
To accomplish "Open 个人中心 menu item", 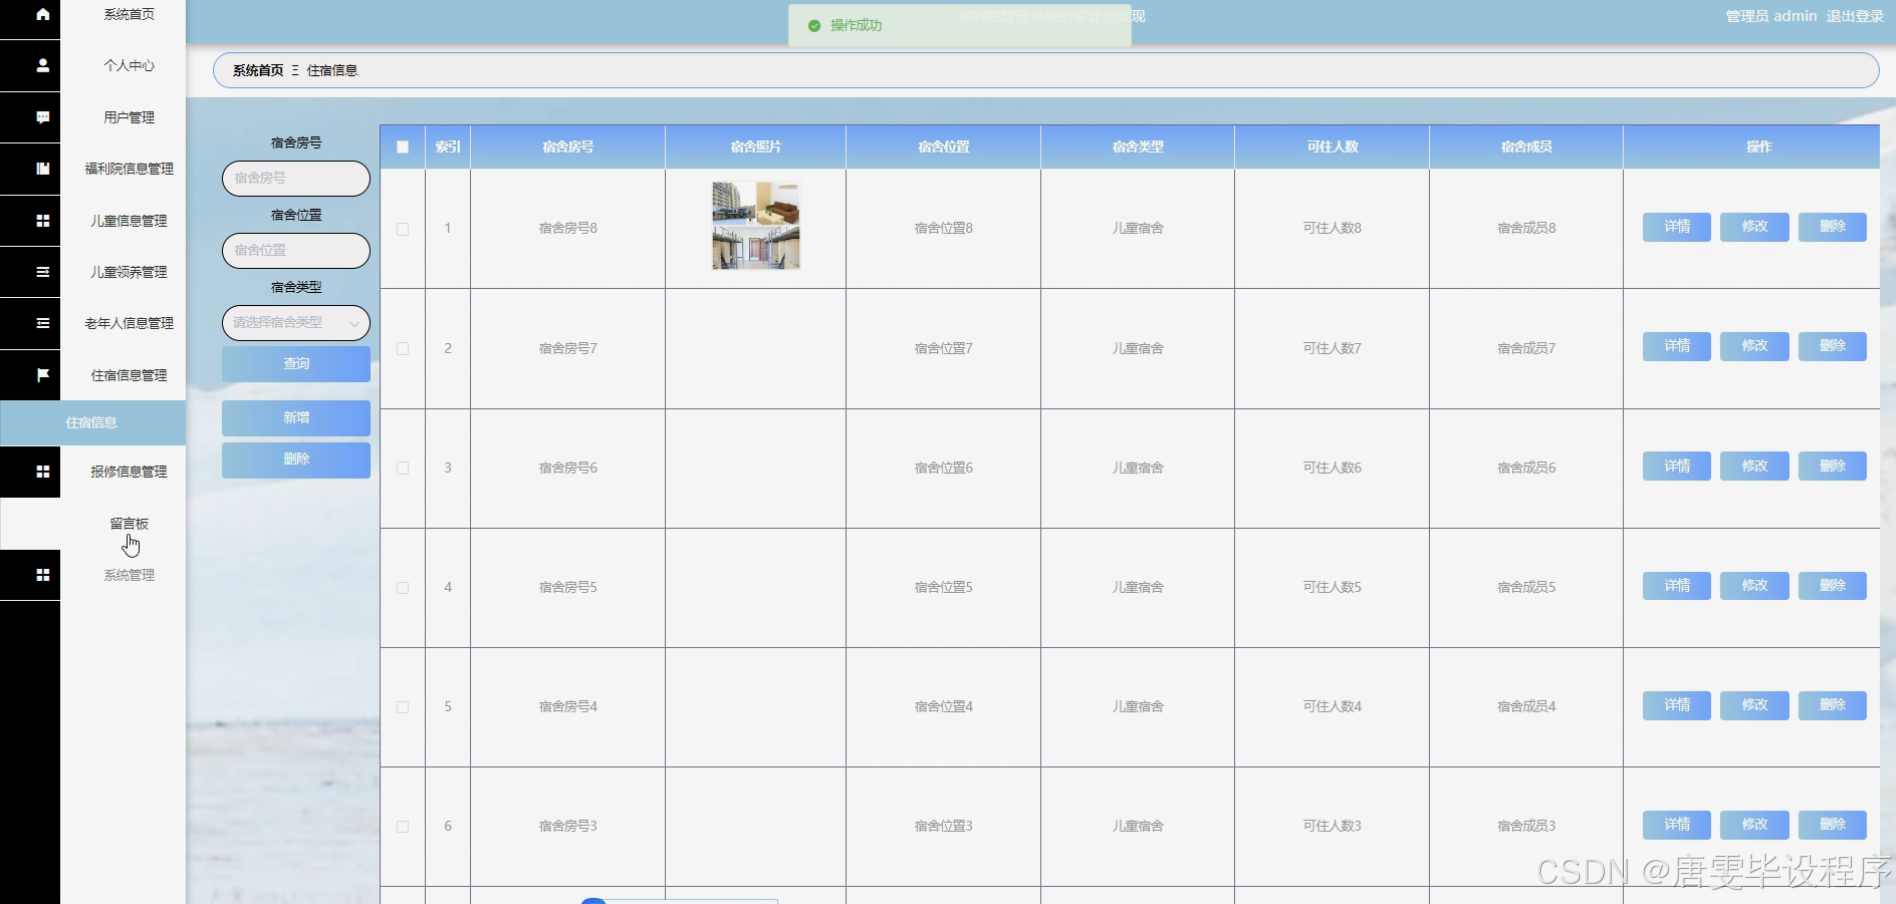I will point(129,65).
